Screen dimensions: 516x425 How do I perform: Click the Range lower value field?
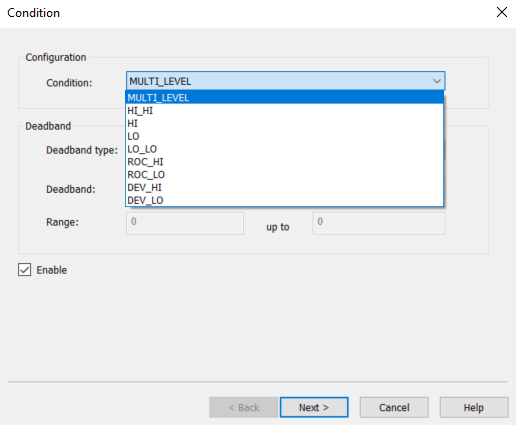point(185,223)
